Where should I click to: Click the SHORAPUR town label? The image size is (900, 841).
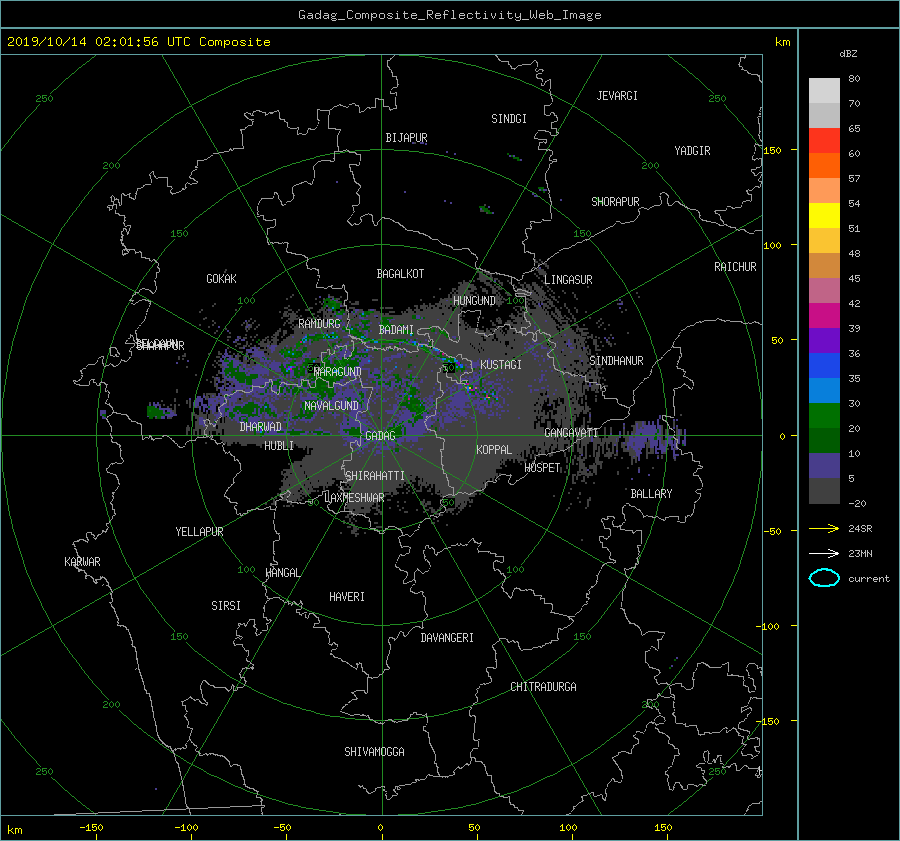pos(615,202)
